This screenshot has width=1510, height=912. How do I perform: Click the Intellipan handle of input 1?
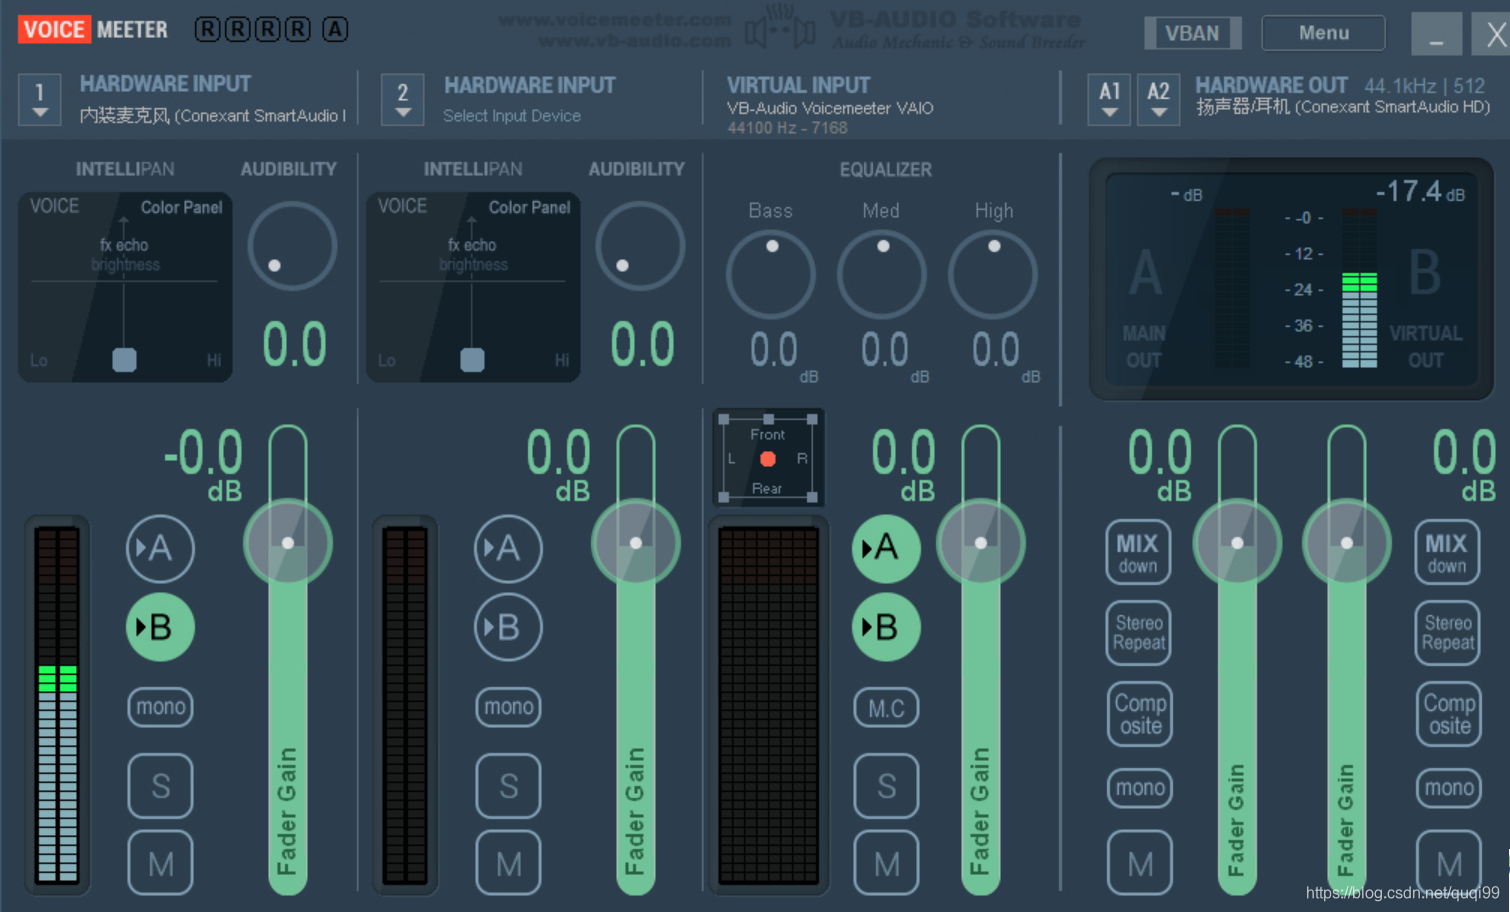124,360
